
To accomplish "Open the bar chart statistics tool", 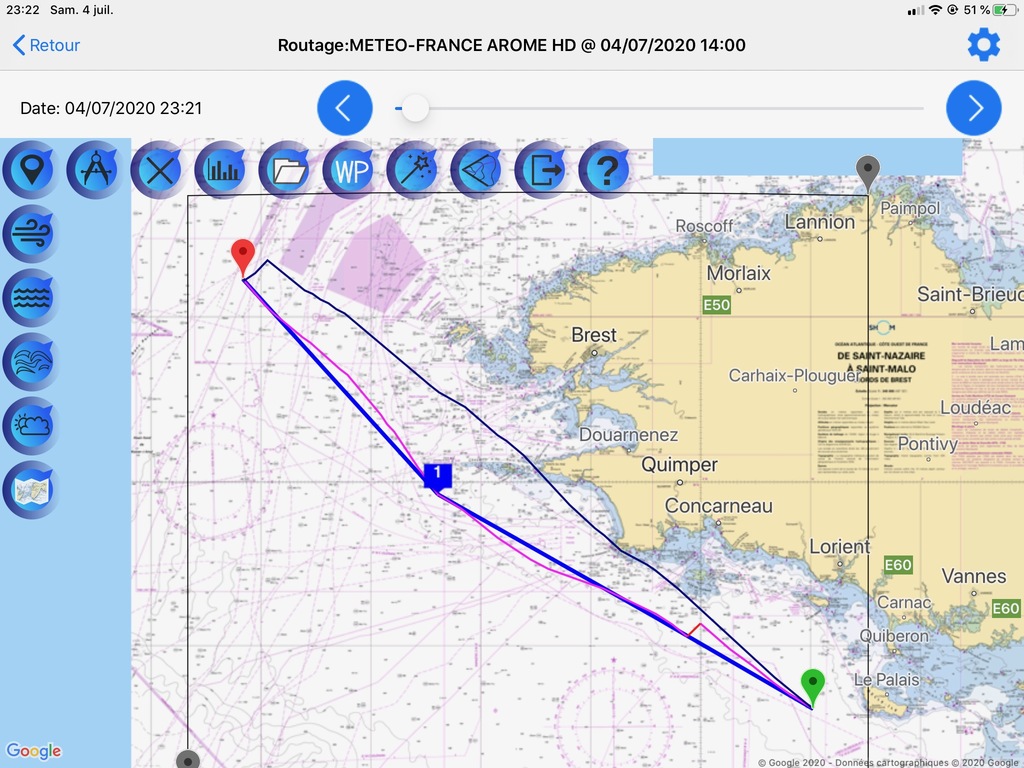I will point(223,170).
